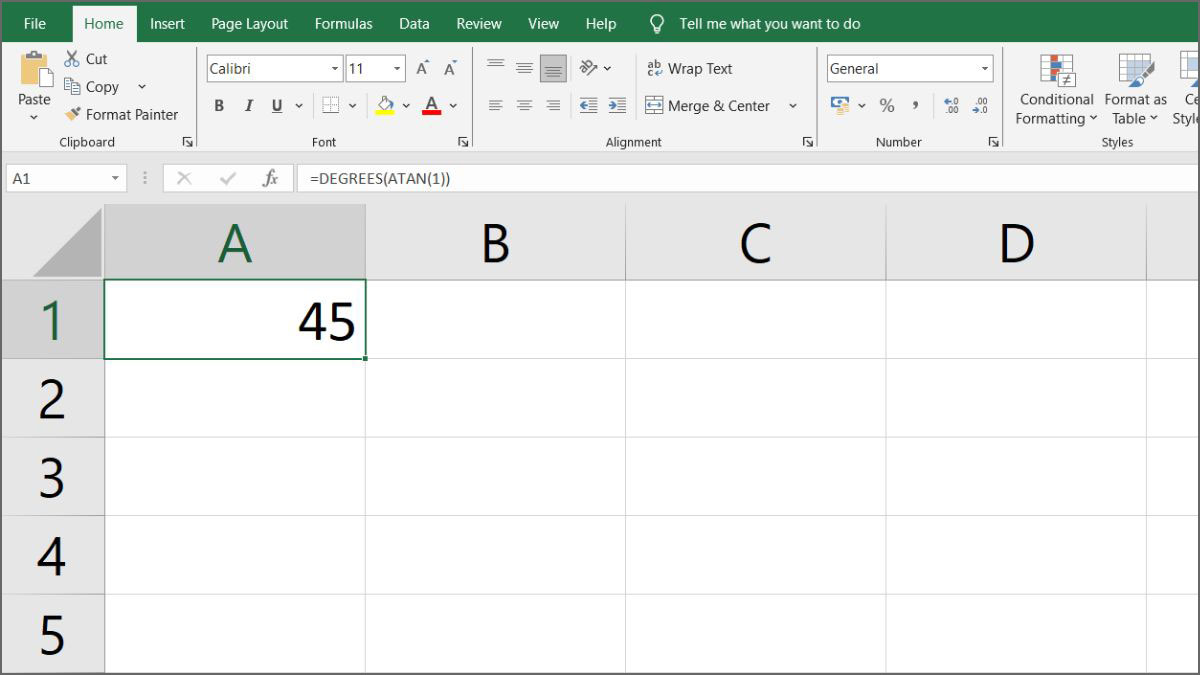The width and height of the screenshot is (1200, 675).
Task: Open the Fill Color dropdown arrow
Action: [x=404, y=105]
